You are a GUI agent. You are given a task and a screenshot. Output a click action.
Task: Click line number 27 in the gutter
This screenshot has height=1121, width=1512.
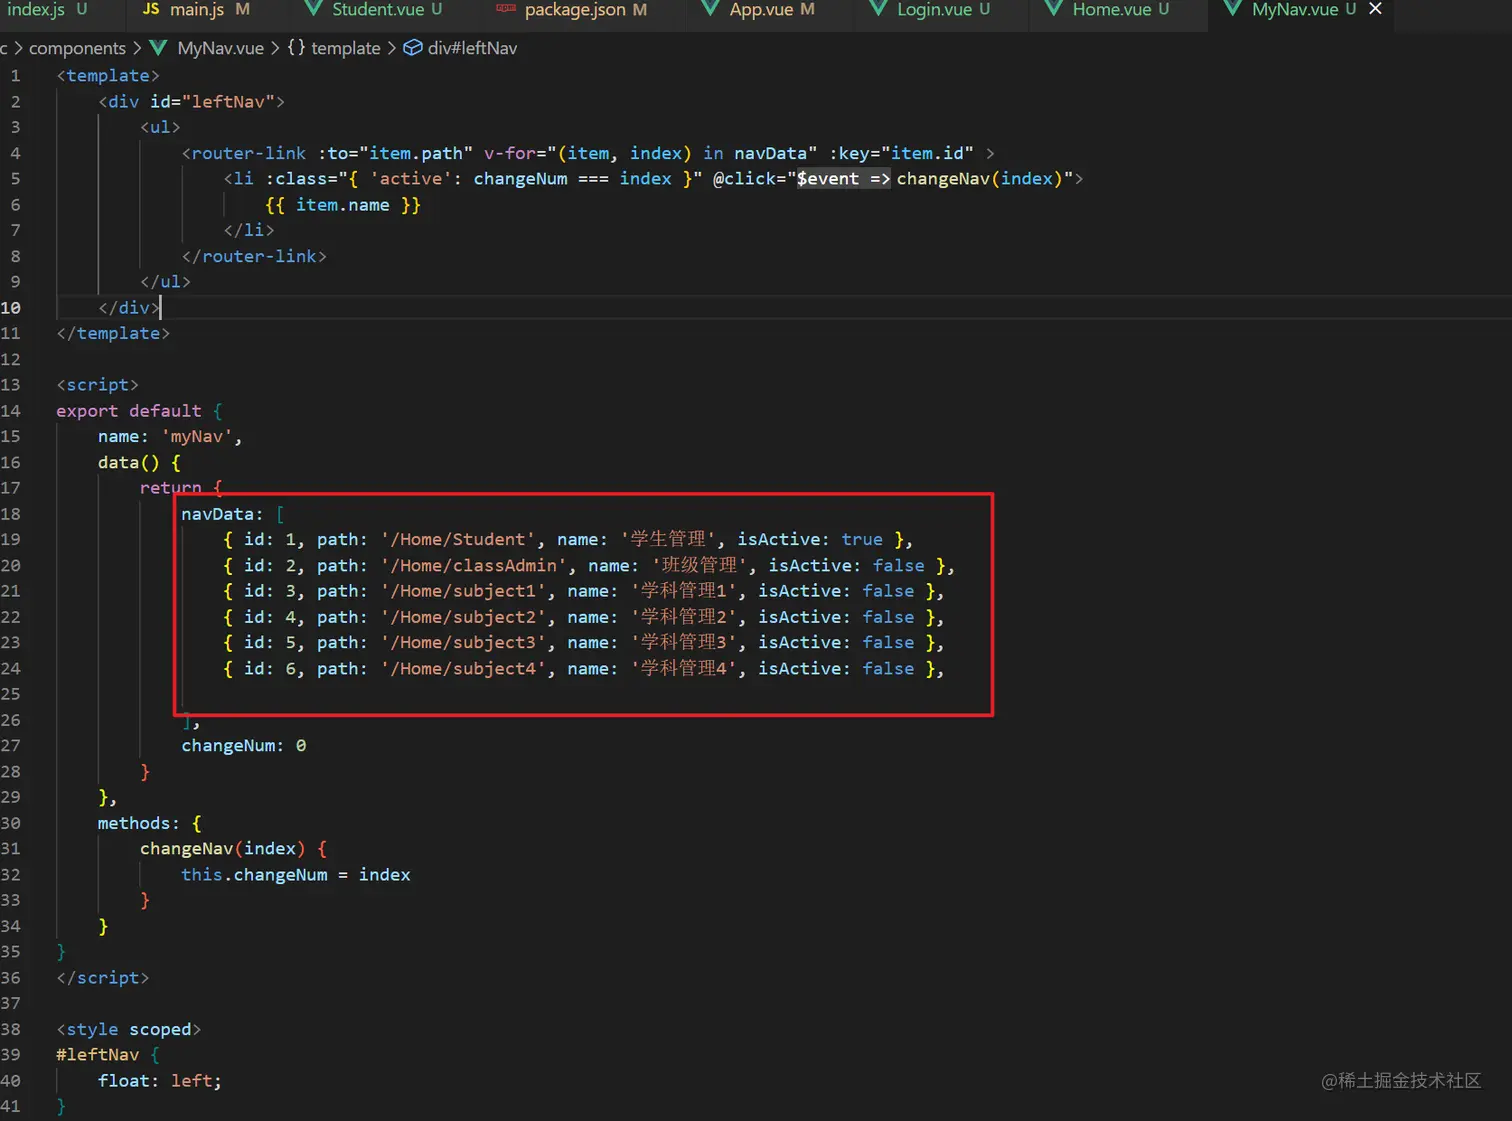[x=11, y=746]
